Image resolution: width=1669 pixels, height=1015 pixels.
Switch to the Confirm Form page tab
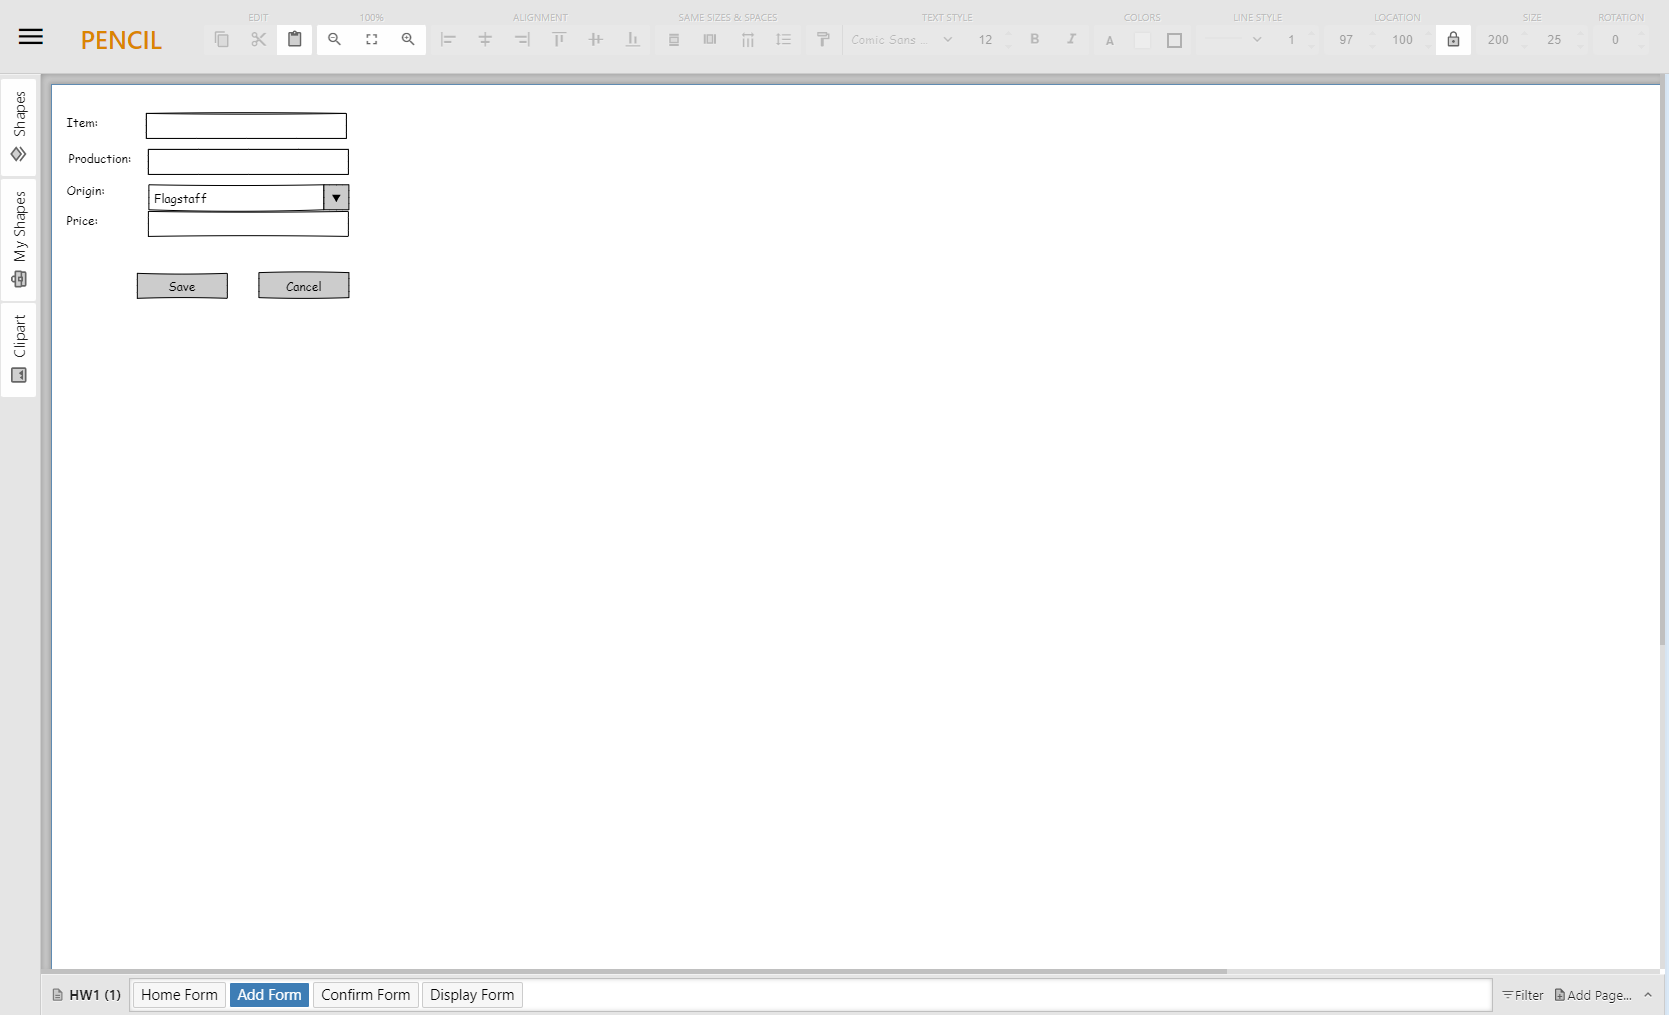pos(365,995)
